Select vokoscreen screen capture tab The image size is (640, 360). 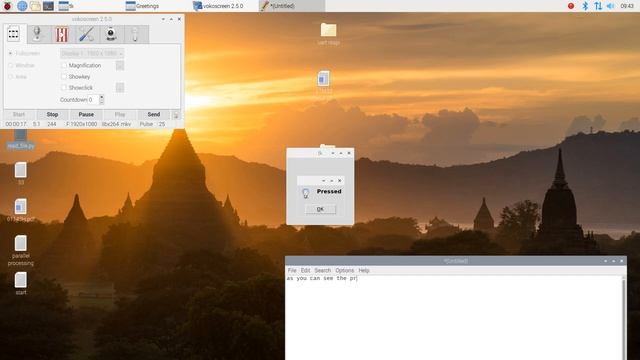13,34
